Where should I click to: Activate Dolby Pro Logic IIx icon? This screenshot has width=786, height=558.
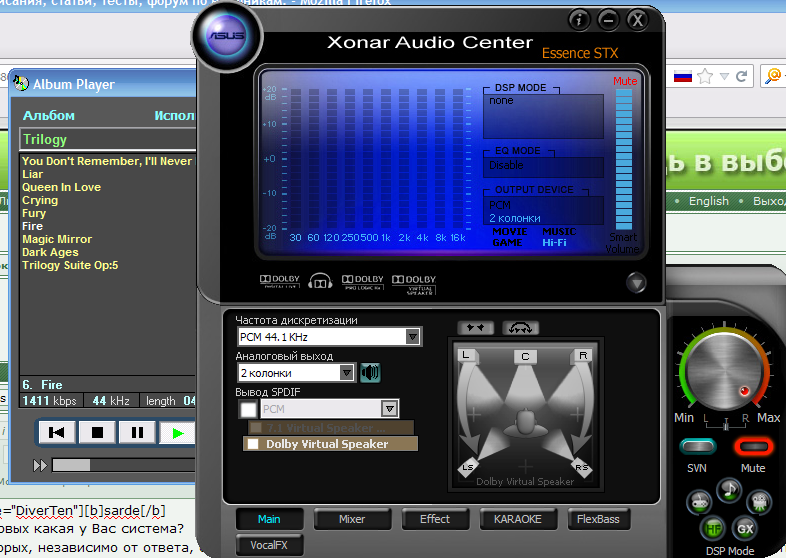[x=362, y=282]
